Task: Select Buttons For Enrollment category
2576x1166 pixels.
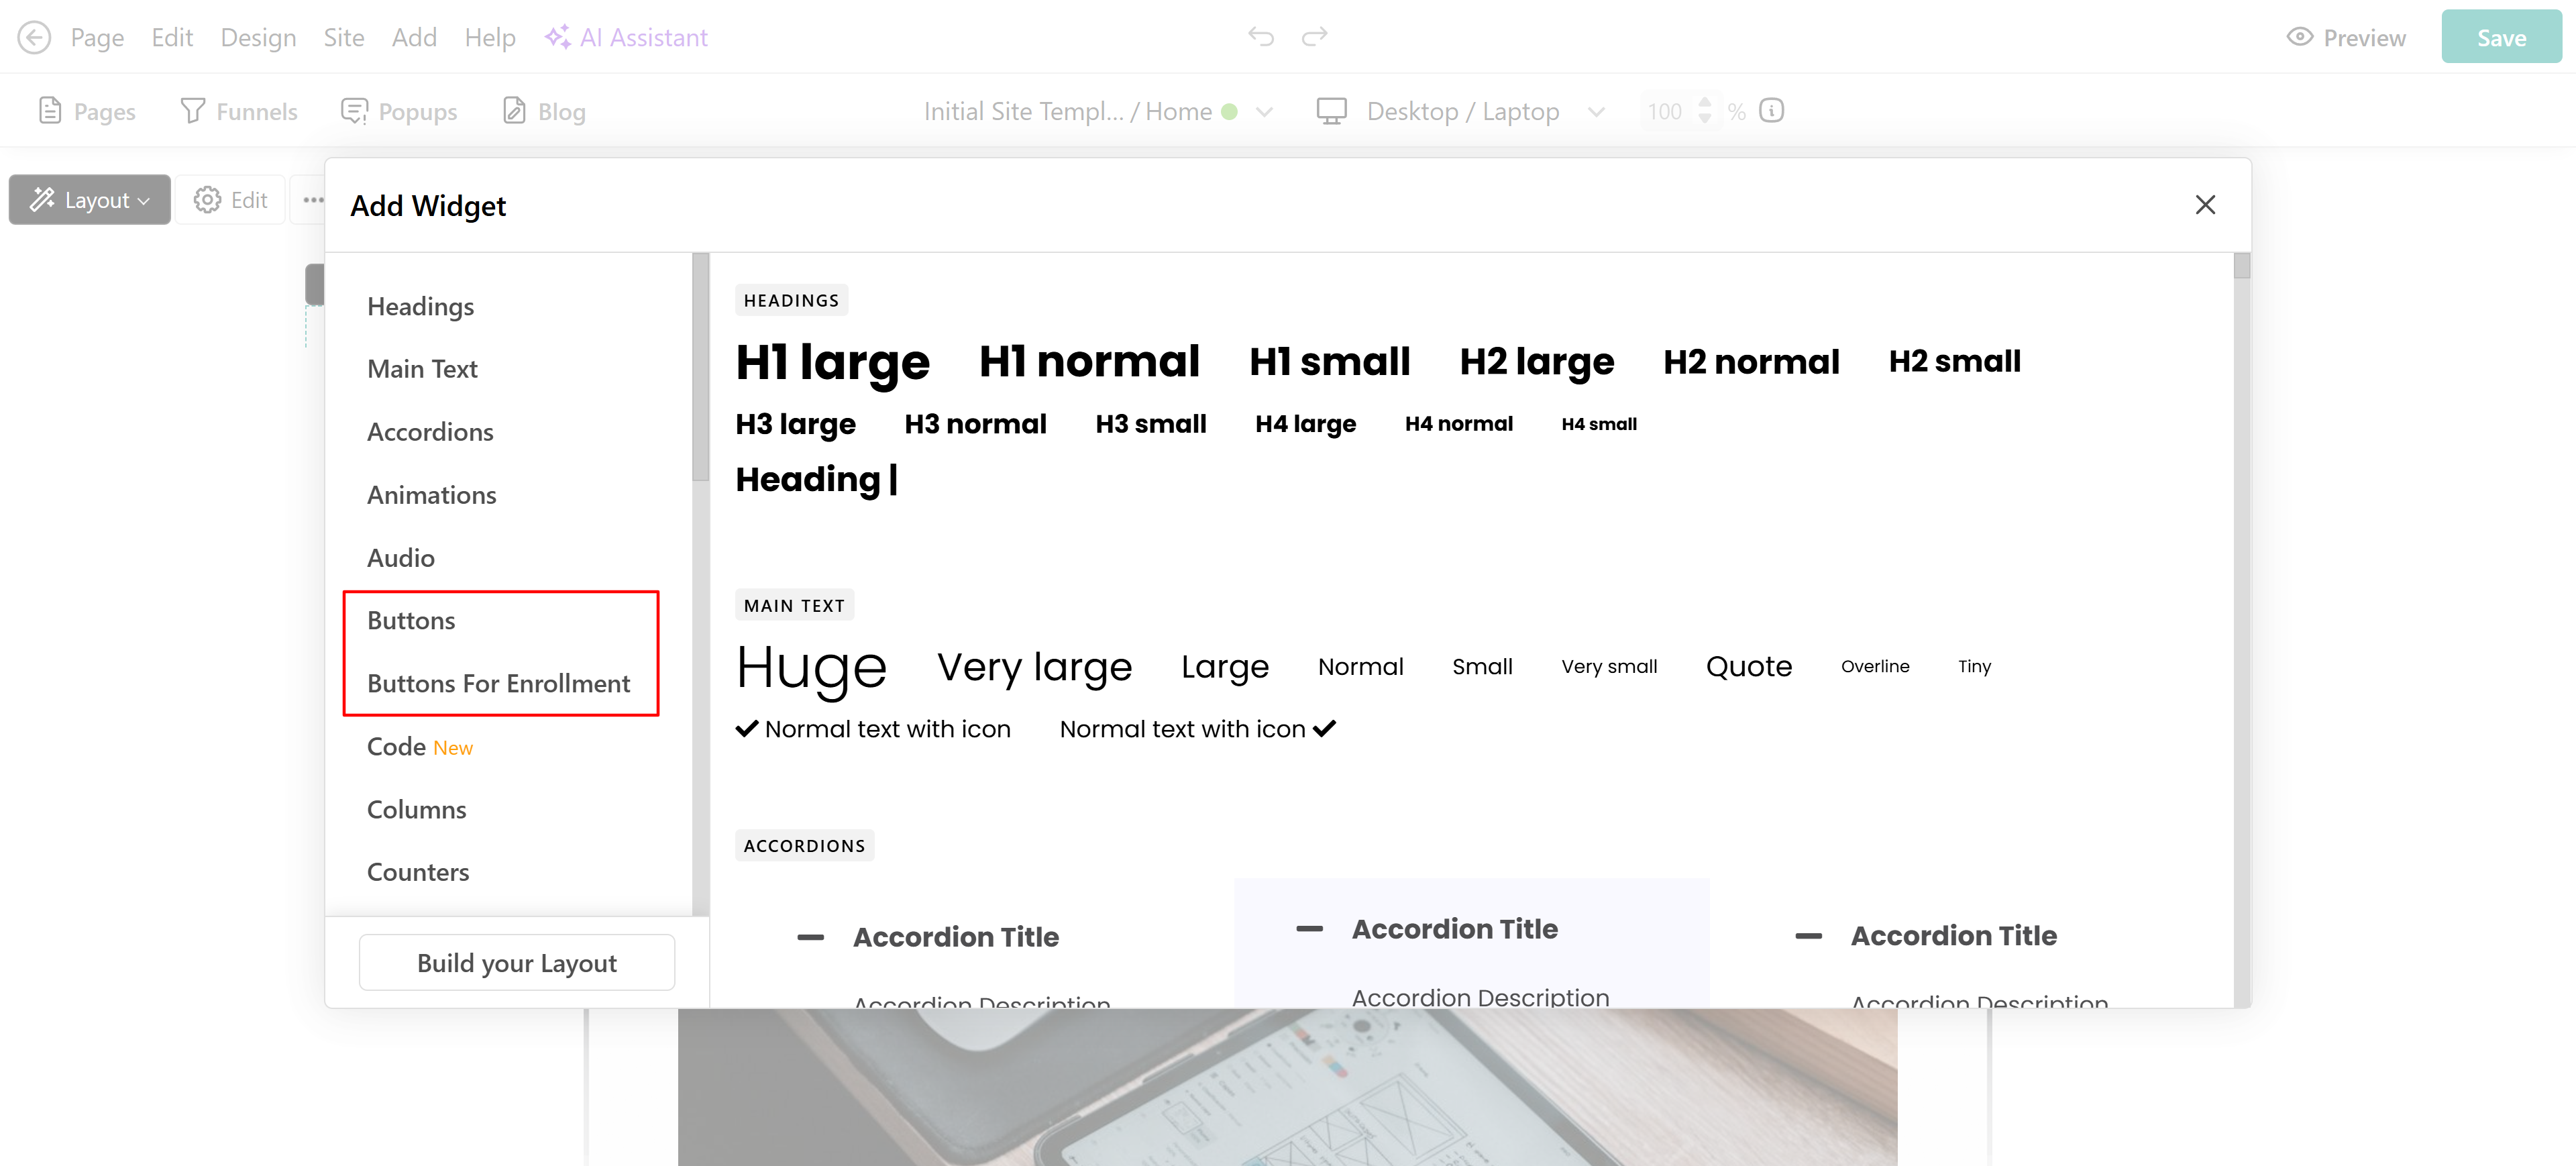Action: coord(498,684)
